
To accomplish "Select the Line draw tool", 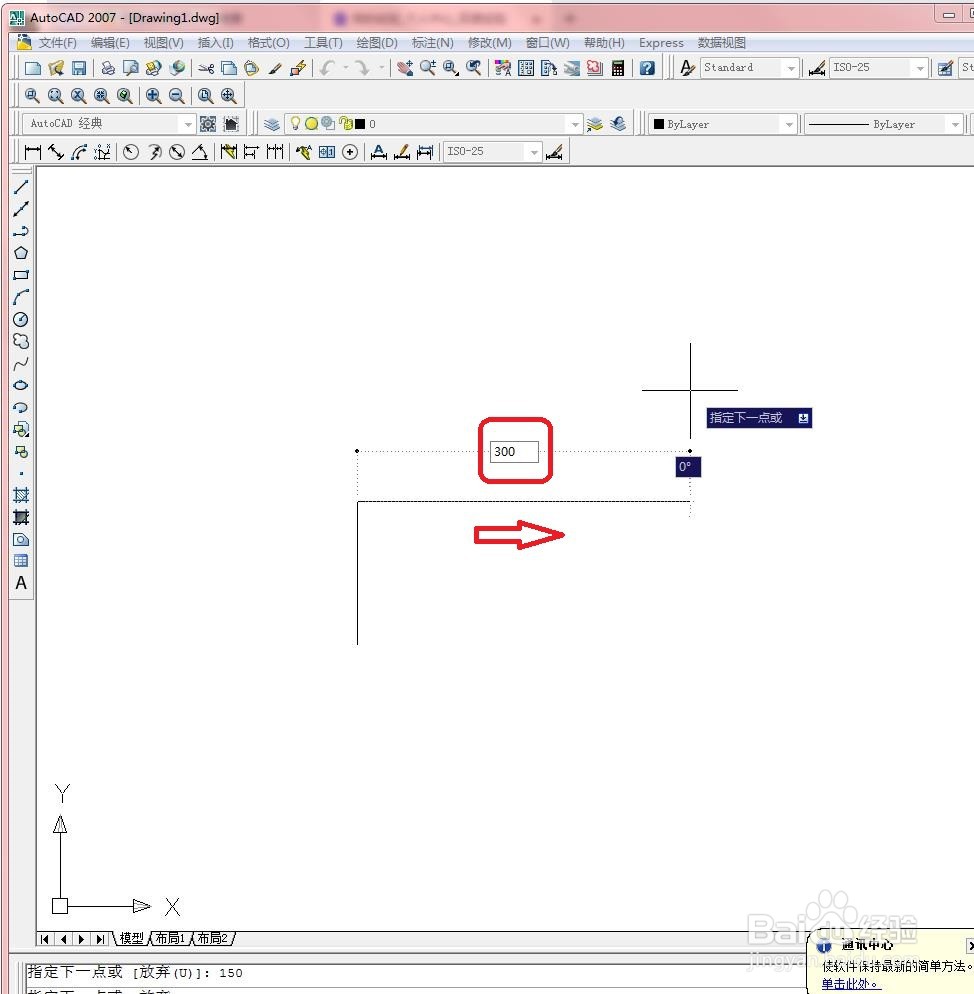I will click(21, 186).
